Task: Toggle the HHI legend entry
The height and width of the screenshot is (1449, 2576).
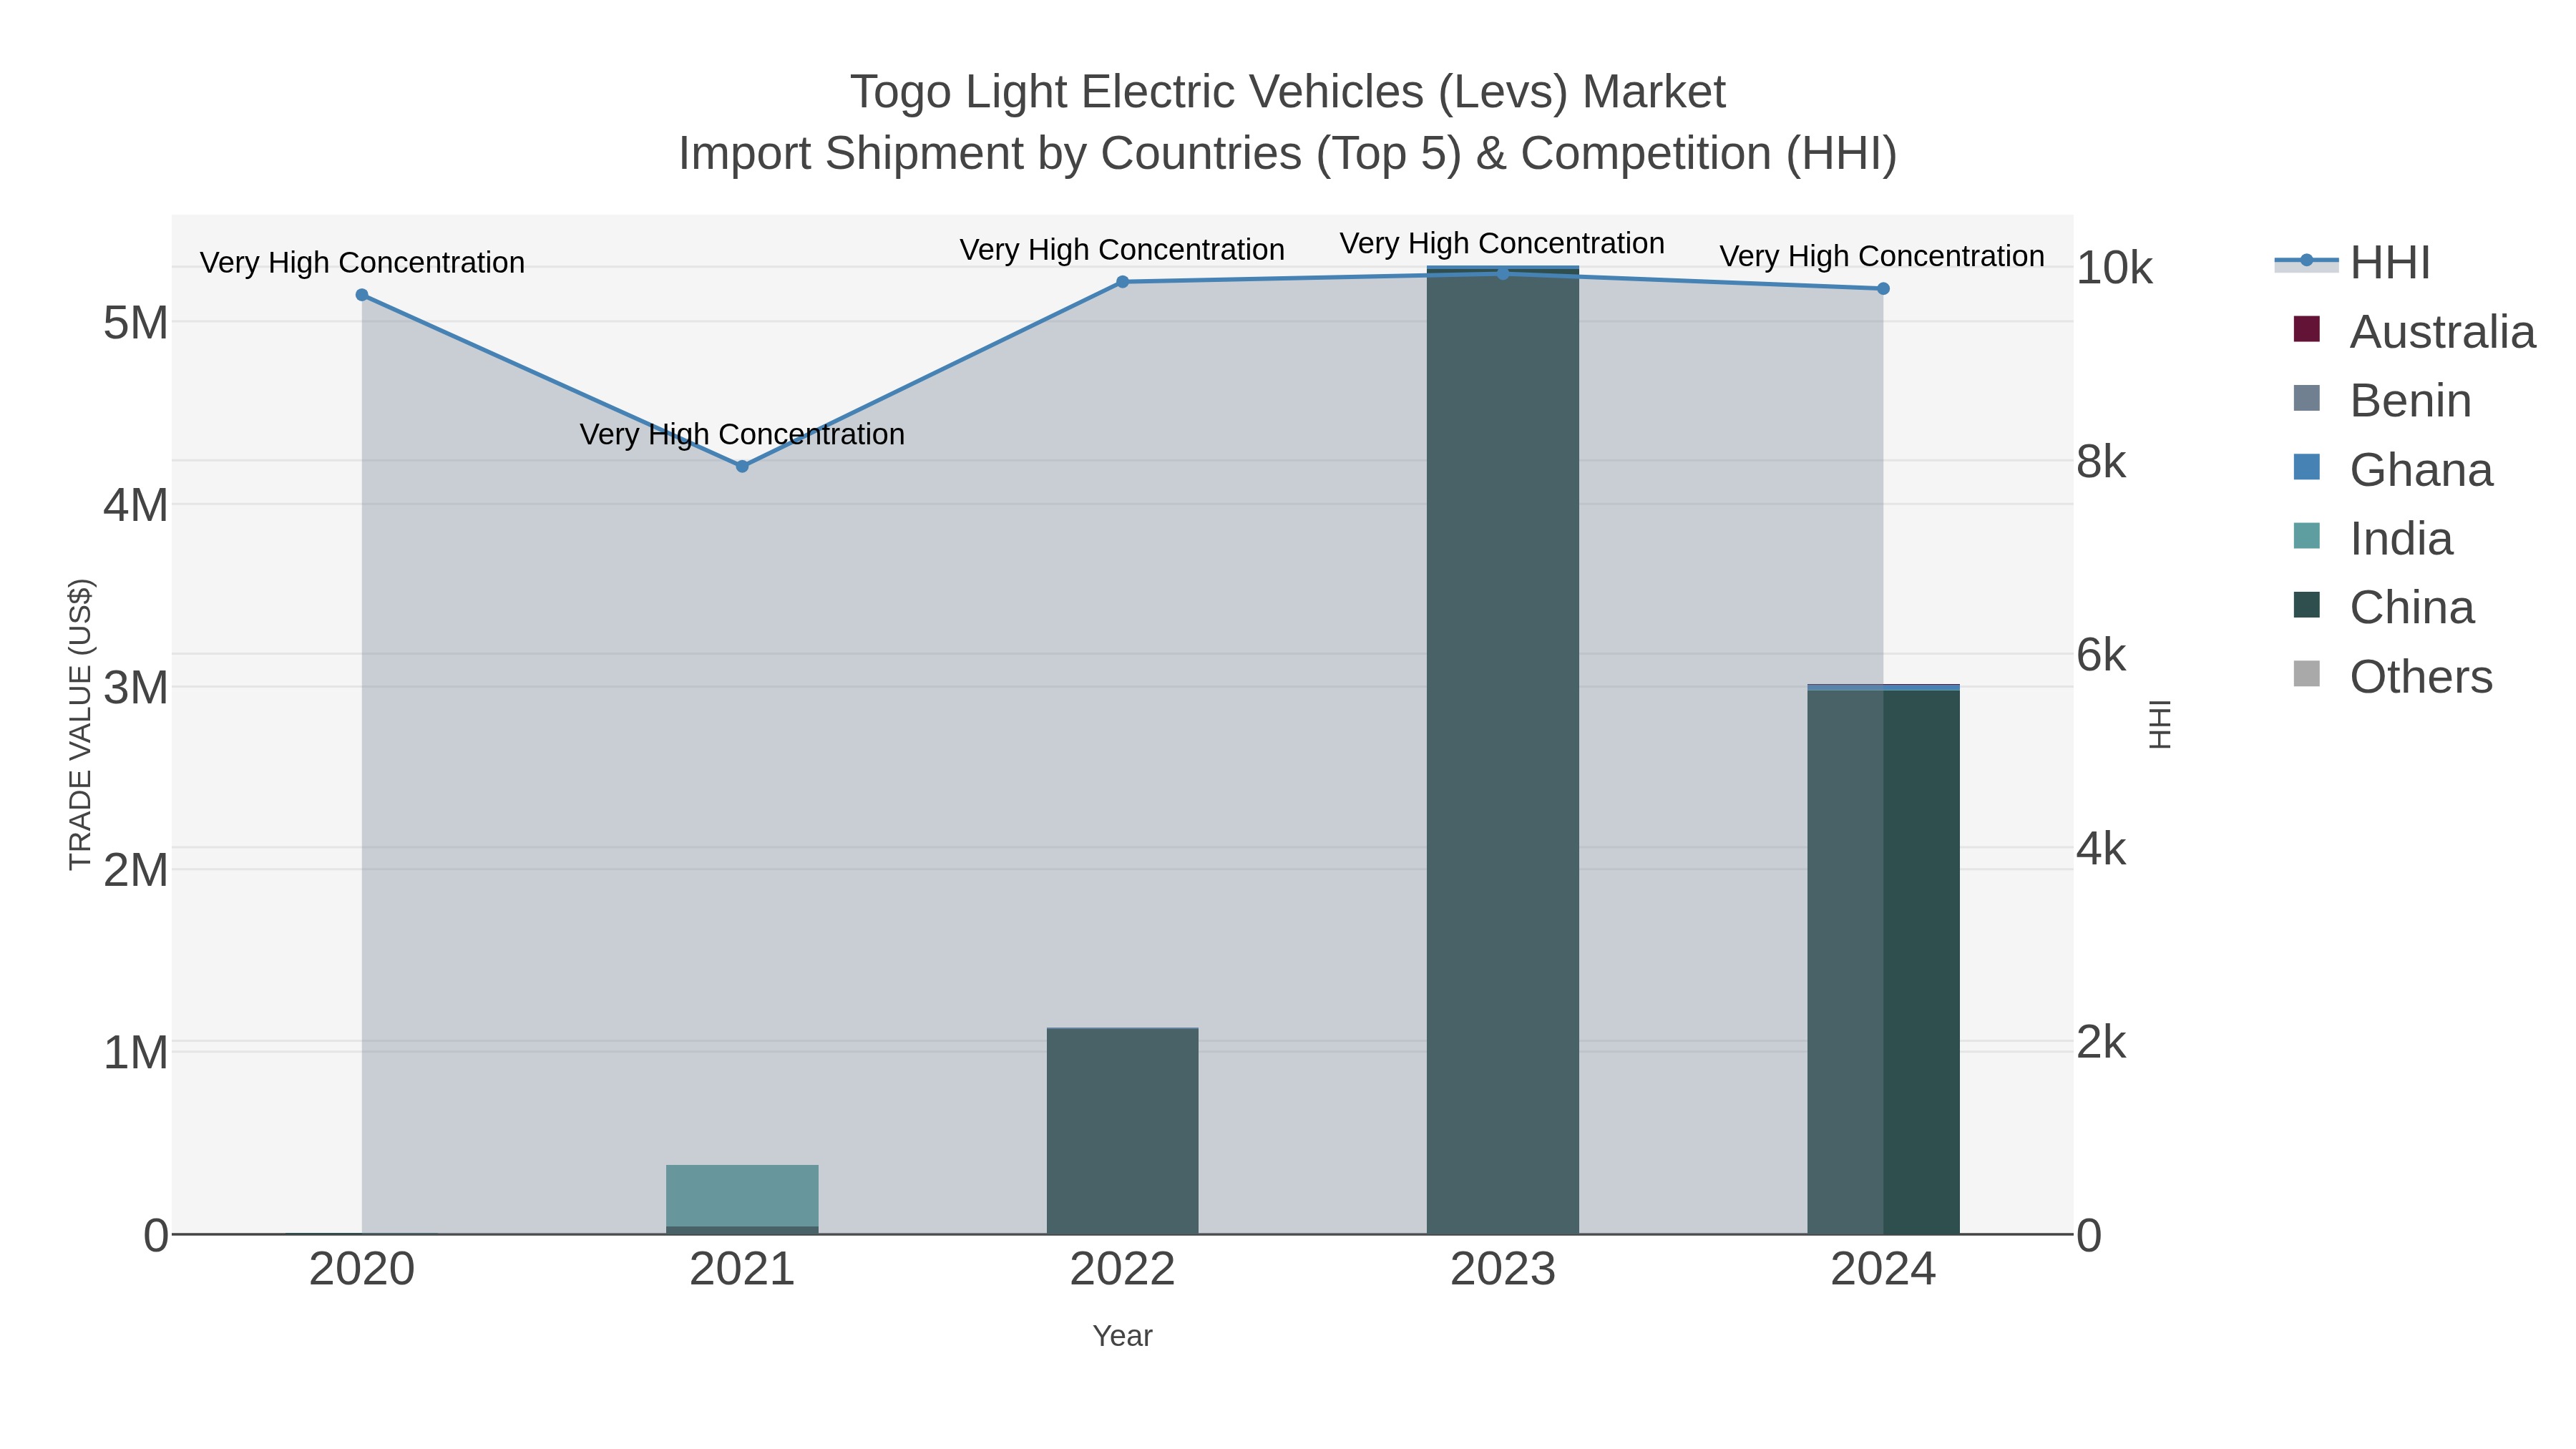Action: [x=2353, y=263]
